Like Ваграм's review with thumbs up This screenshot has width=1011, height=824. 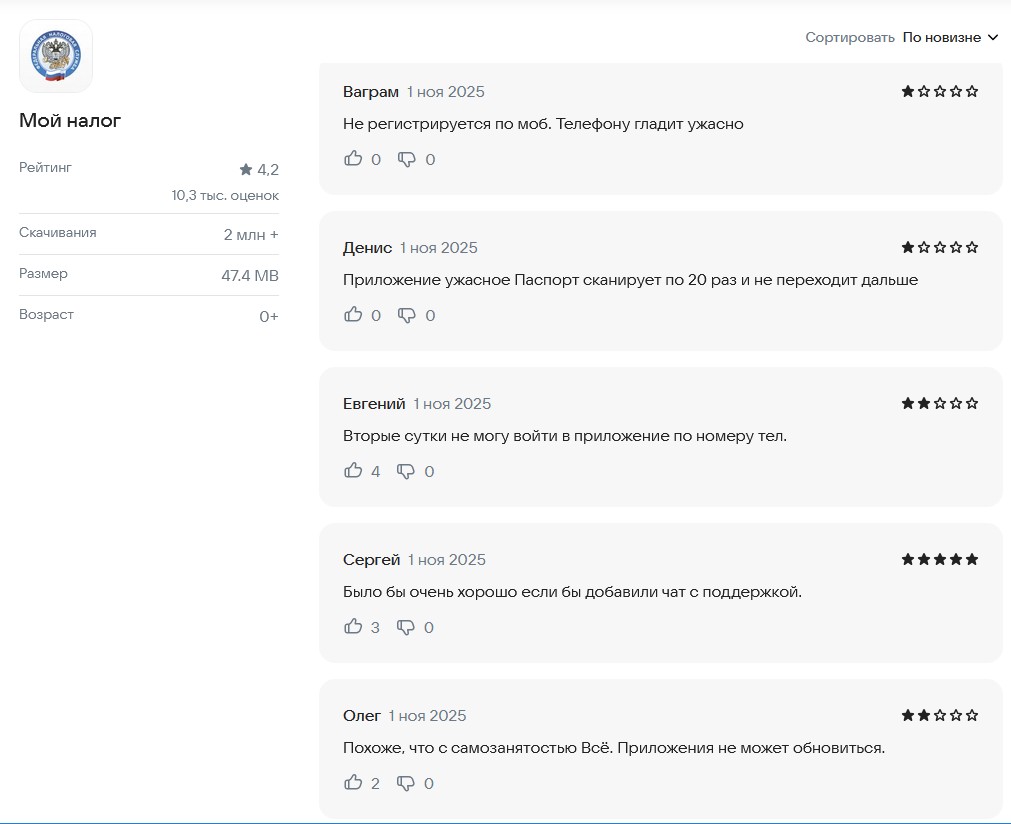353,159
